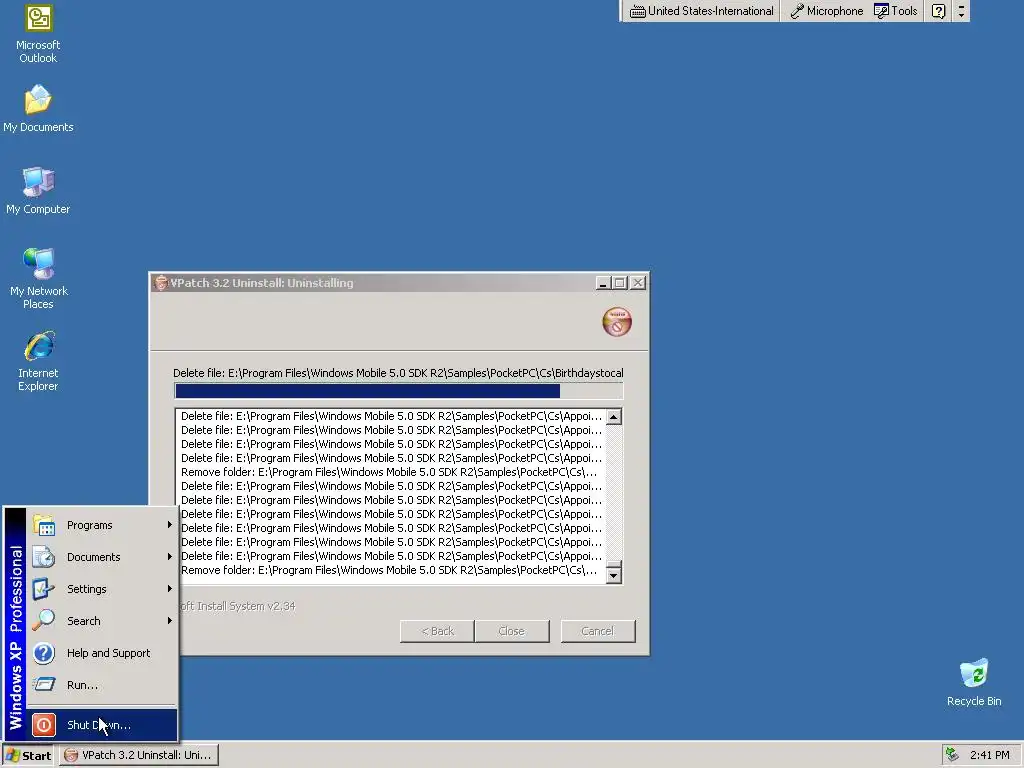This screenshot has width=1024, height=768.
Task: Click the log list scroll down arrow
Action: point(614,576)
